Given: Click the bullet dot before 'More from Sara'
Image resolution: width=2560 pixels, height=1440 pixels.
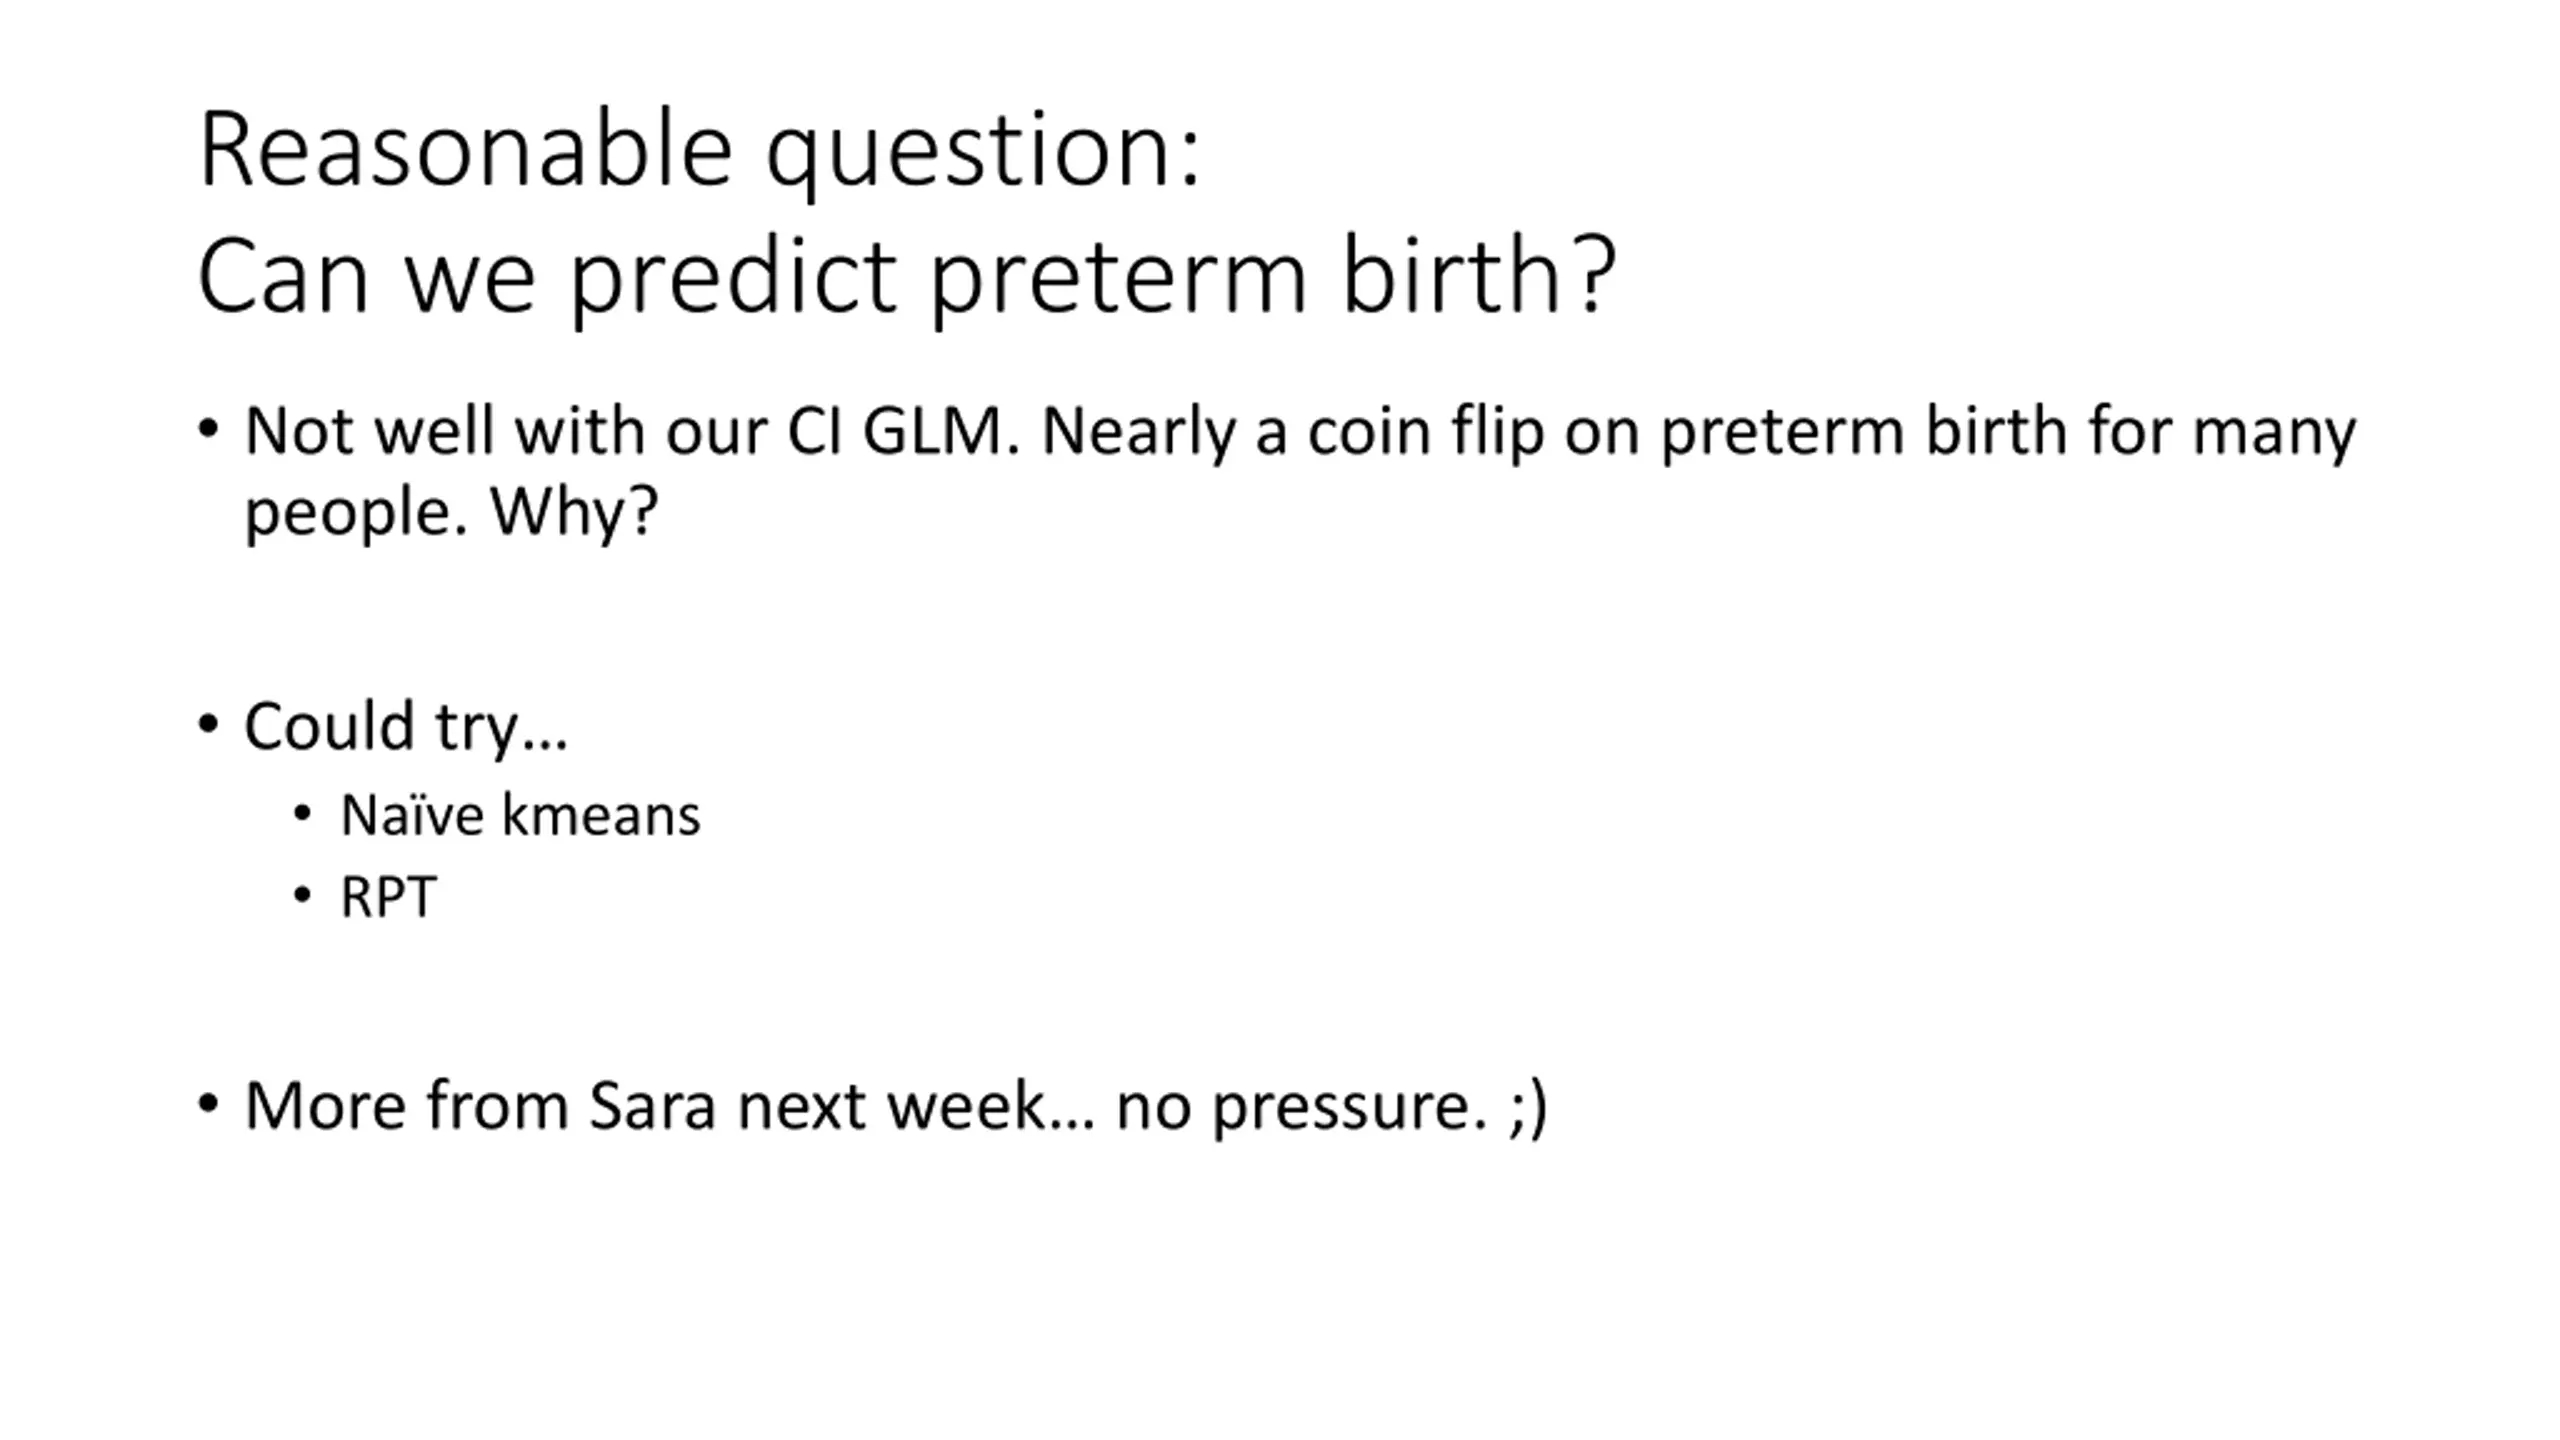Looking at the screenshot, I should click(208, 1105).
